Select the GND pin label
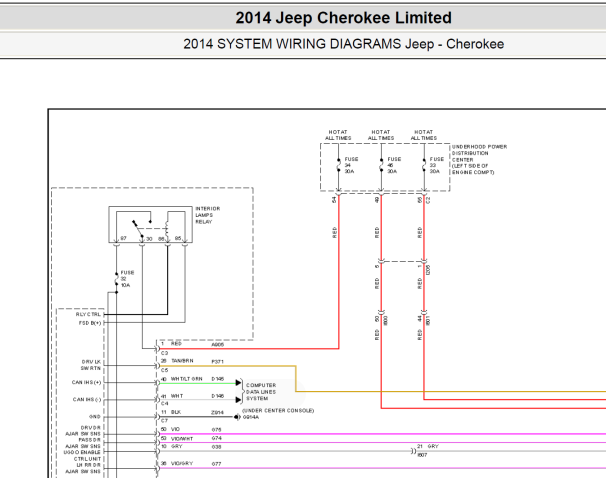Screen dimensions: 606x478 coord(95,417)
